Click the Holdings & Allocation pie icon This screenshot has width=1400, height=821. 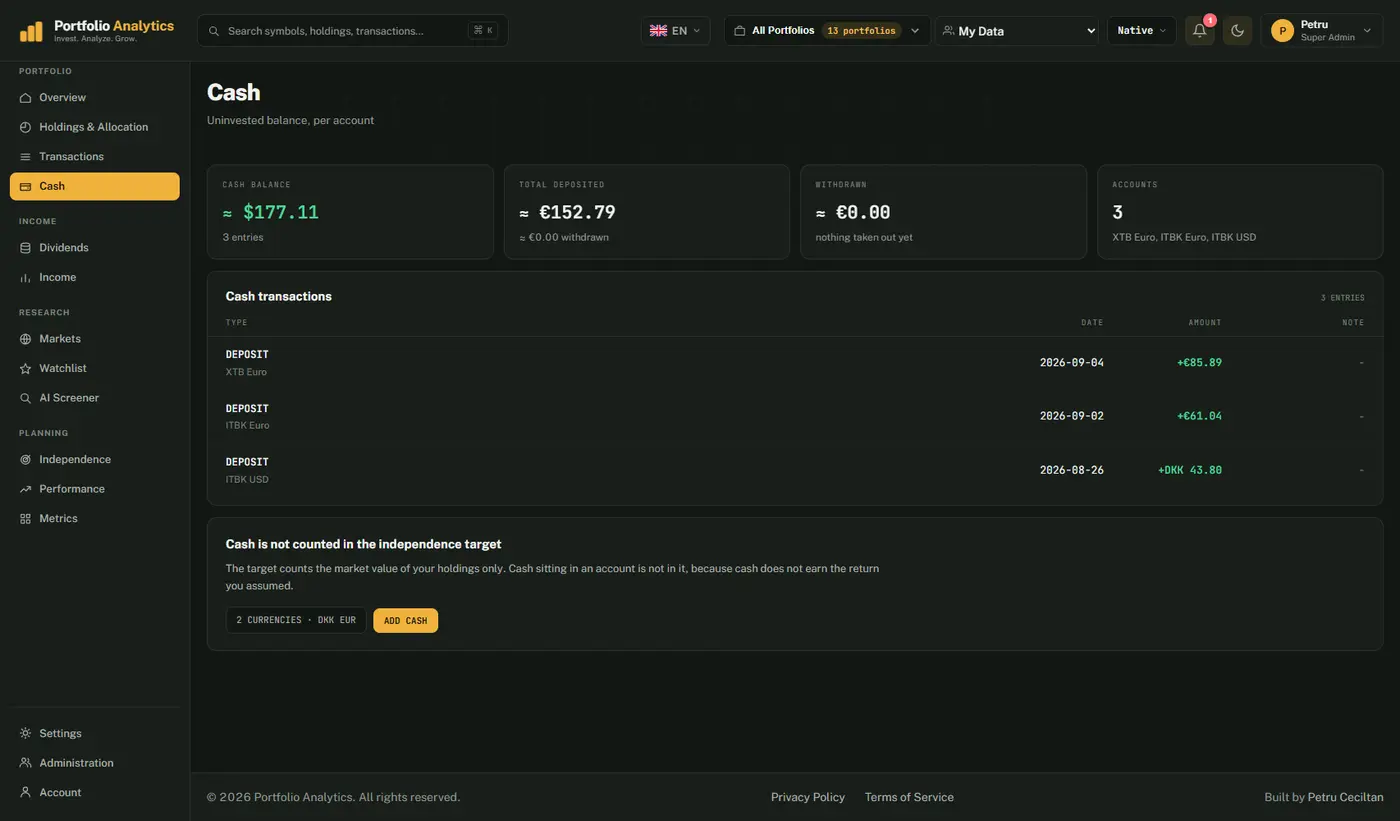coord(26,127)
